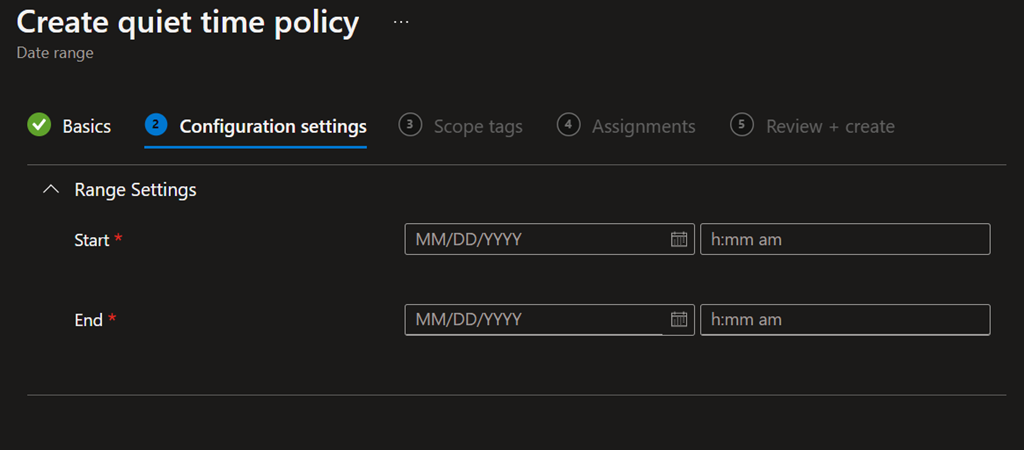The image size is (1024, 450).
Task: Click the step 2 circle icon
Action: click(155, 125)
